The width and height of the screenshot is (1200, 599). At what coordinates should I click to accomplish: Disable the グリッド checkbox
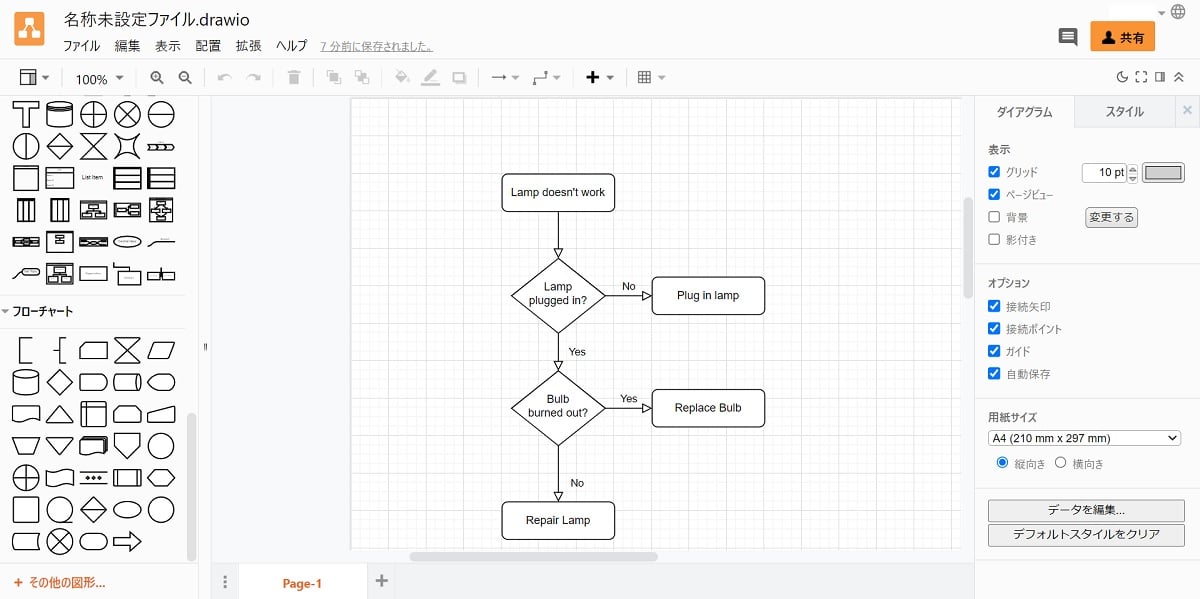pos(994,172)
